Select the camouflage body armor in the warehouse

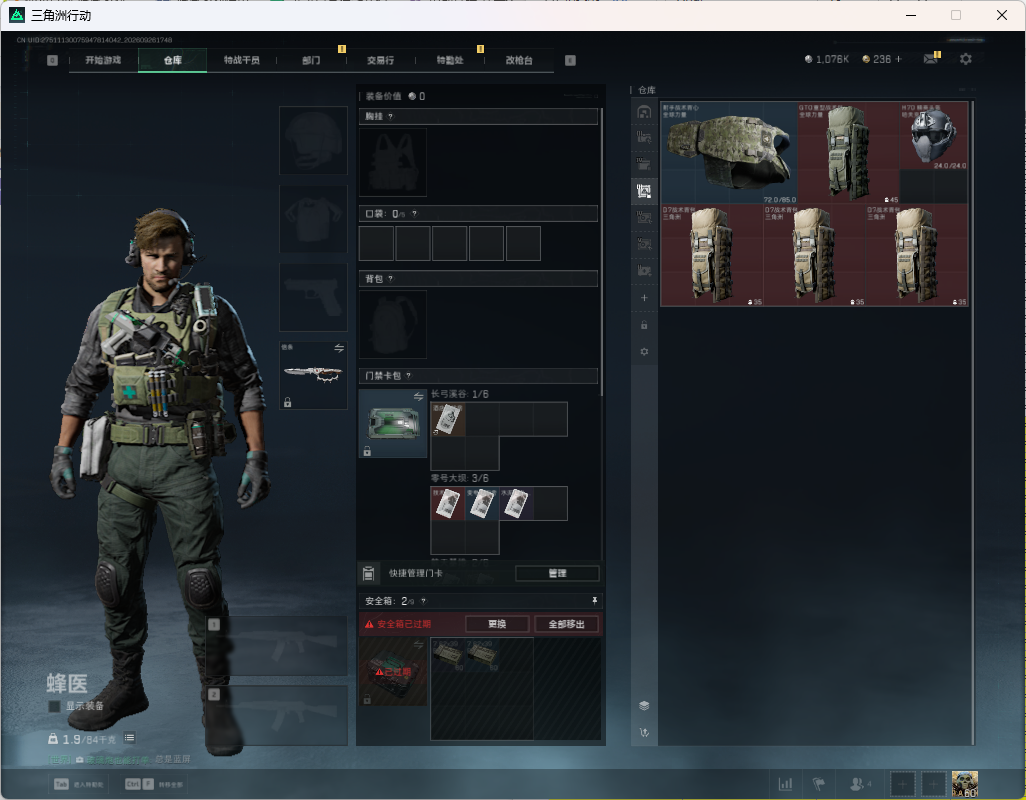[x=729, y=152]
